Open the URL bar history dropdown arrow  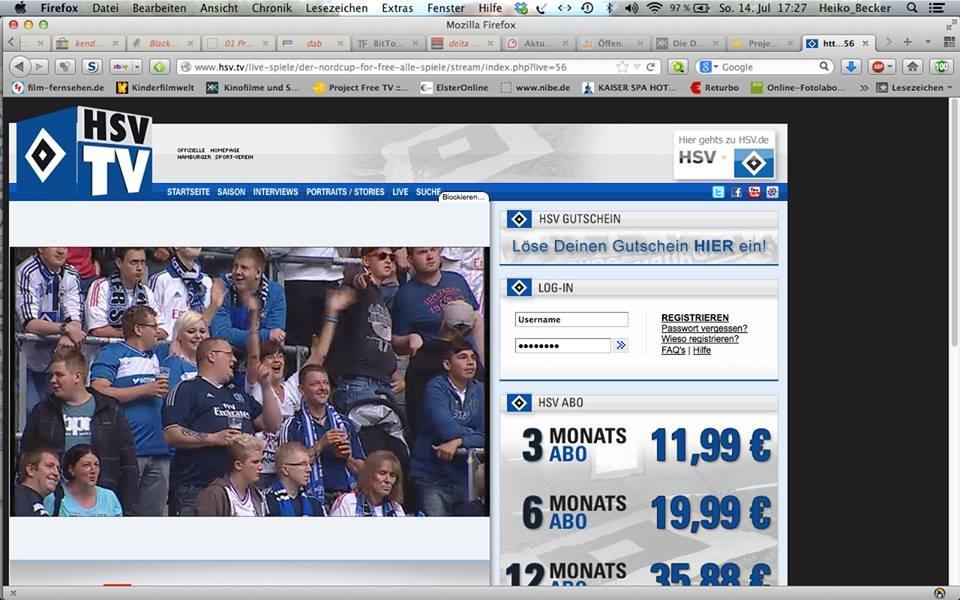(x=637, y=67)
